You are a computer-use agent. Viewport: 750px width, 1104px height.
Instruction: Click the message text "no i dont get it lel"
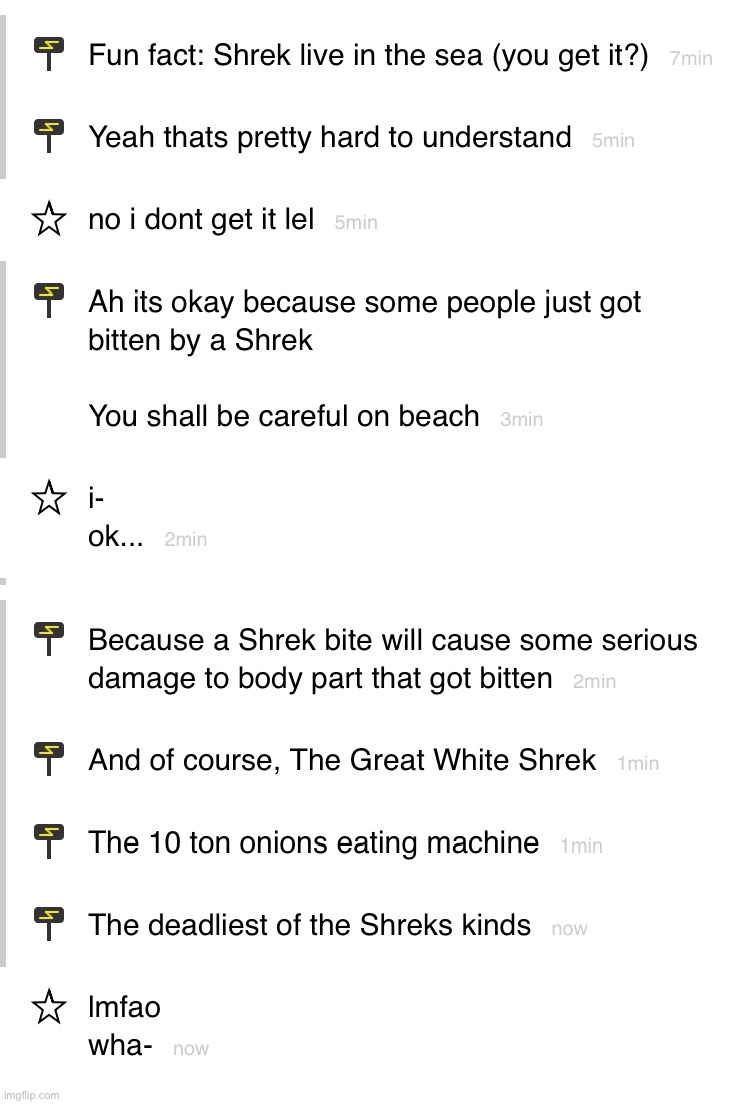click(201, 219)
